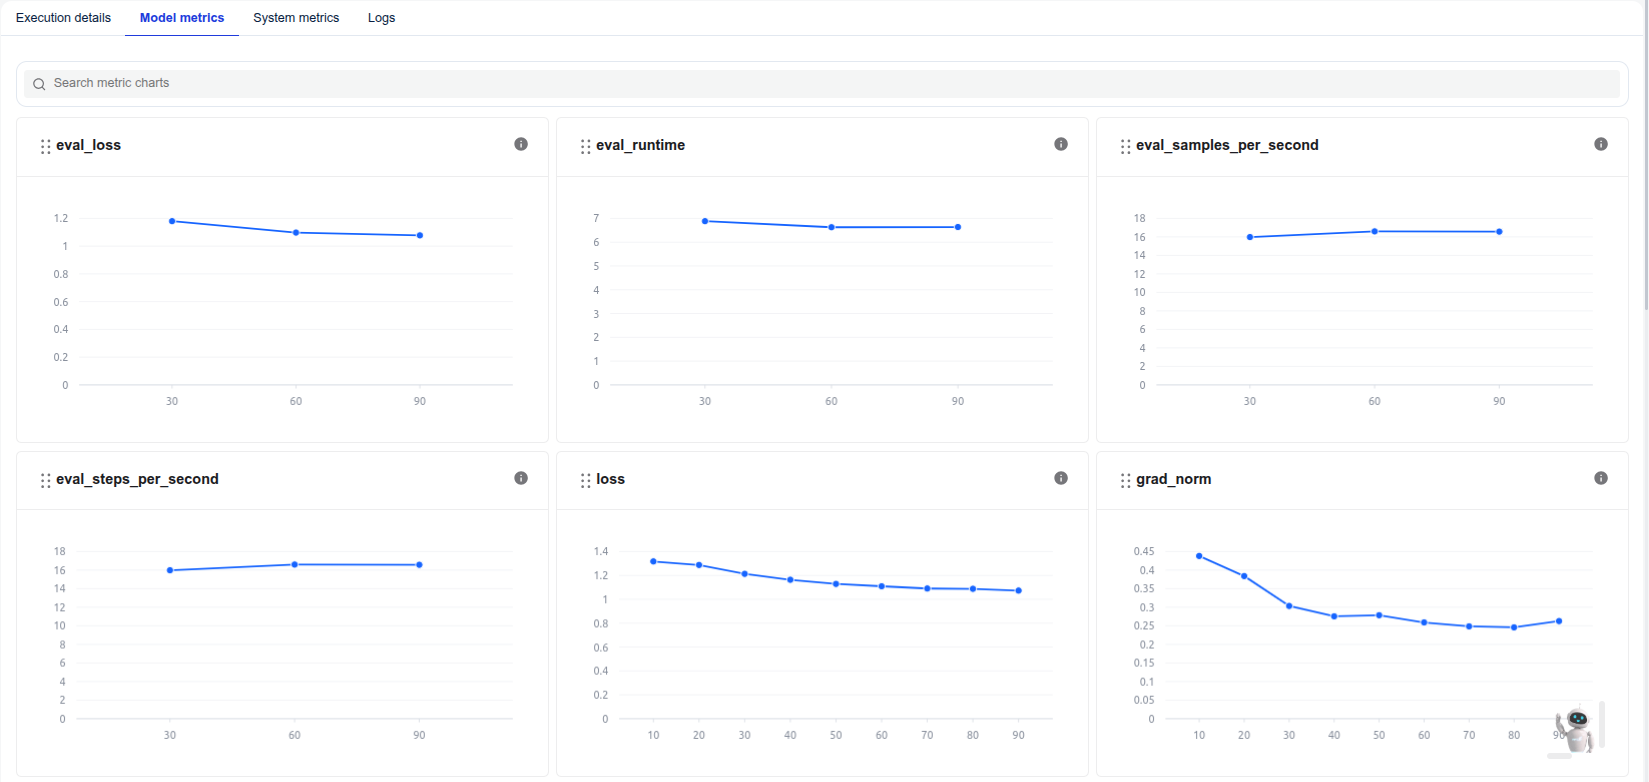The width and height of the screenshot is (1649, 782).
Task: Click the eval_samples_per_second info icon
Action: pos(1601,144)
